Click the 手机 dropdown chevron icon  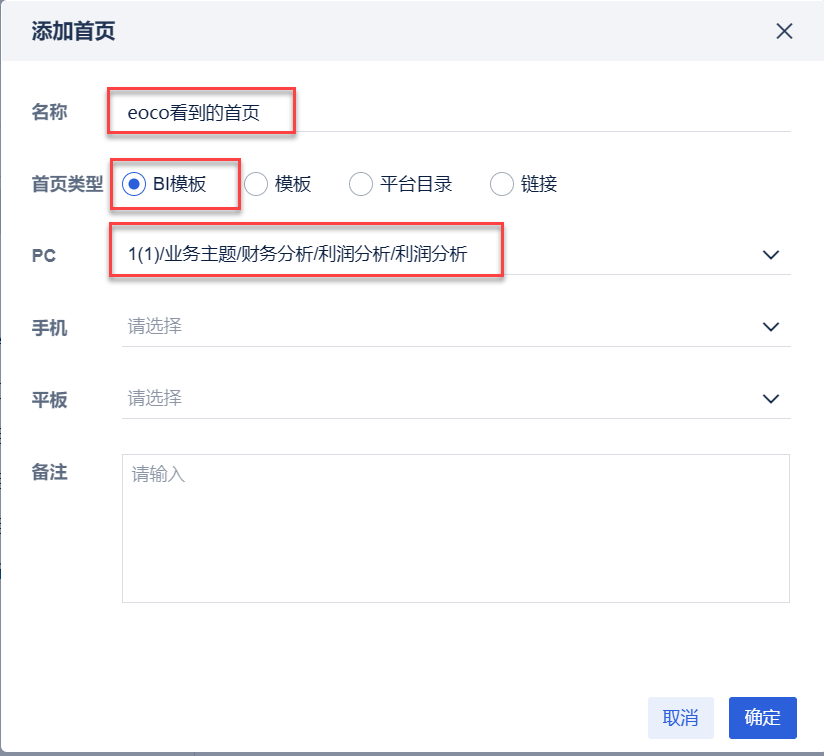click(771, 327)
